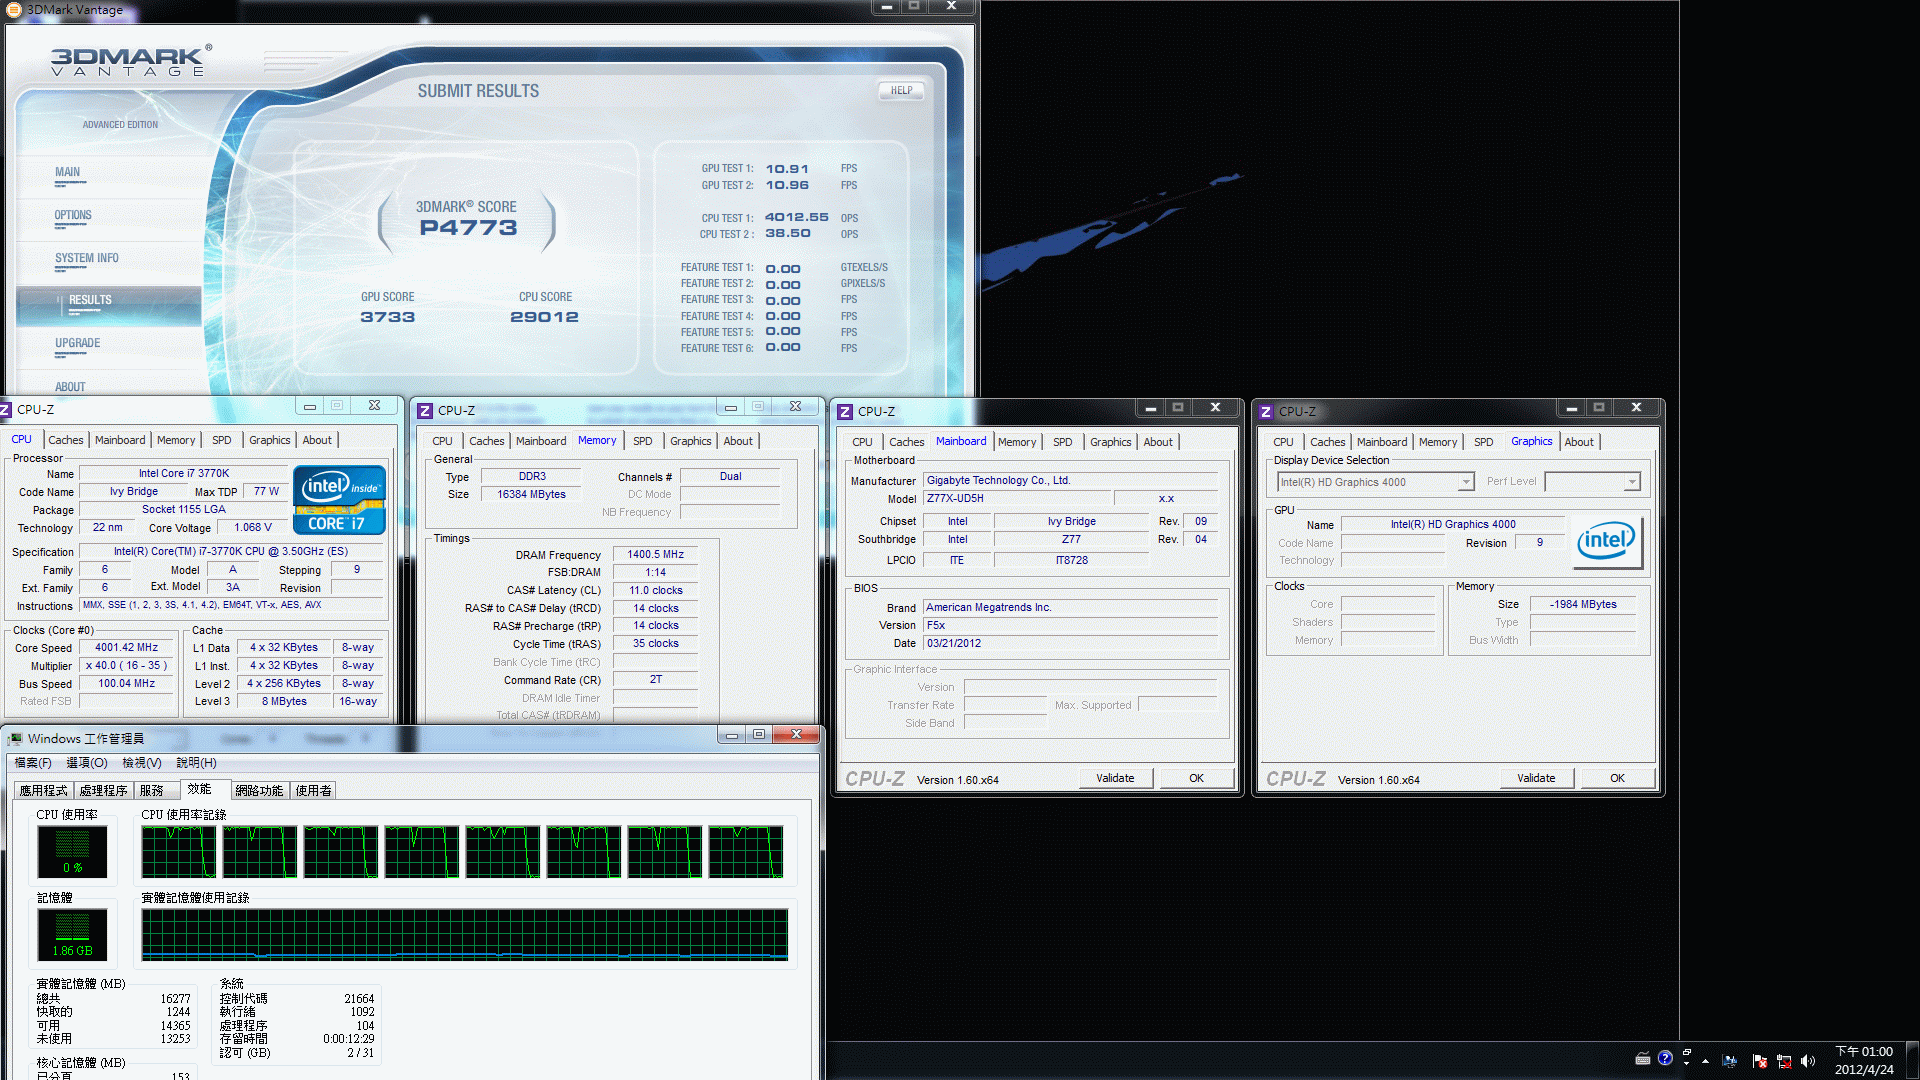
Task: Click OK in the CPU-Z Graphics window
Action: 1617,778
